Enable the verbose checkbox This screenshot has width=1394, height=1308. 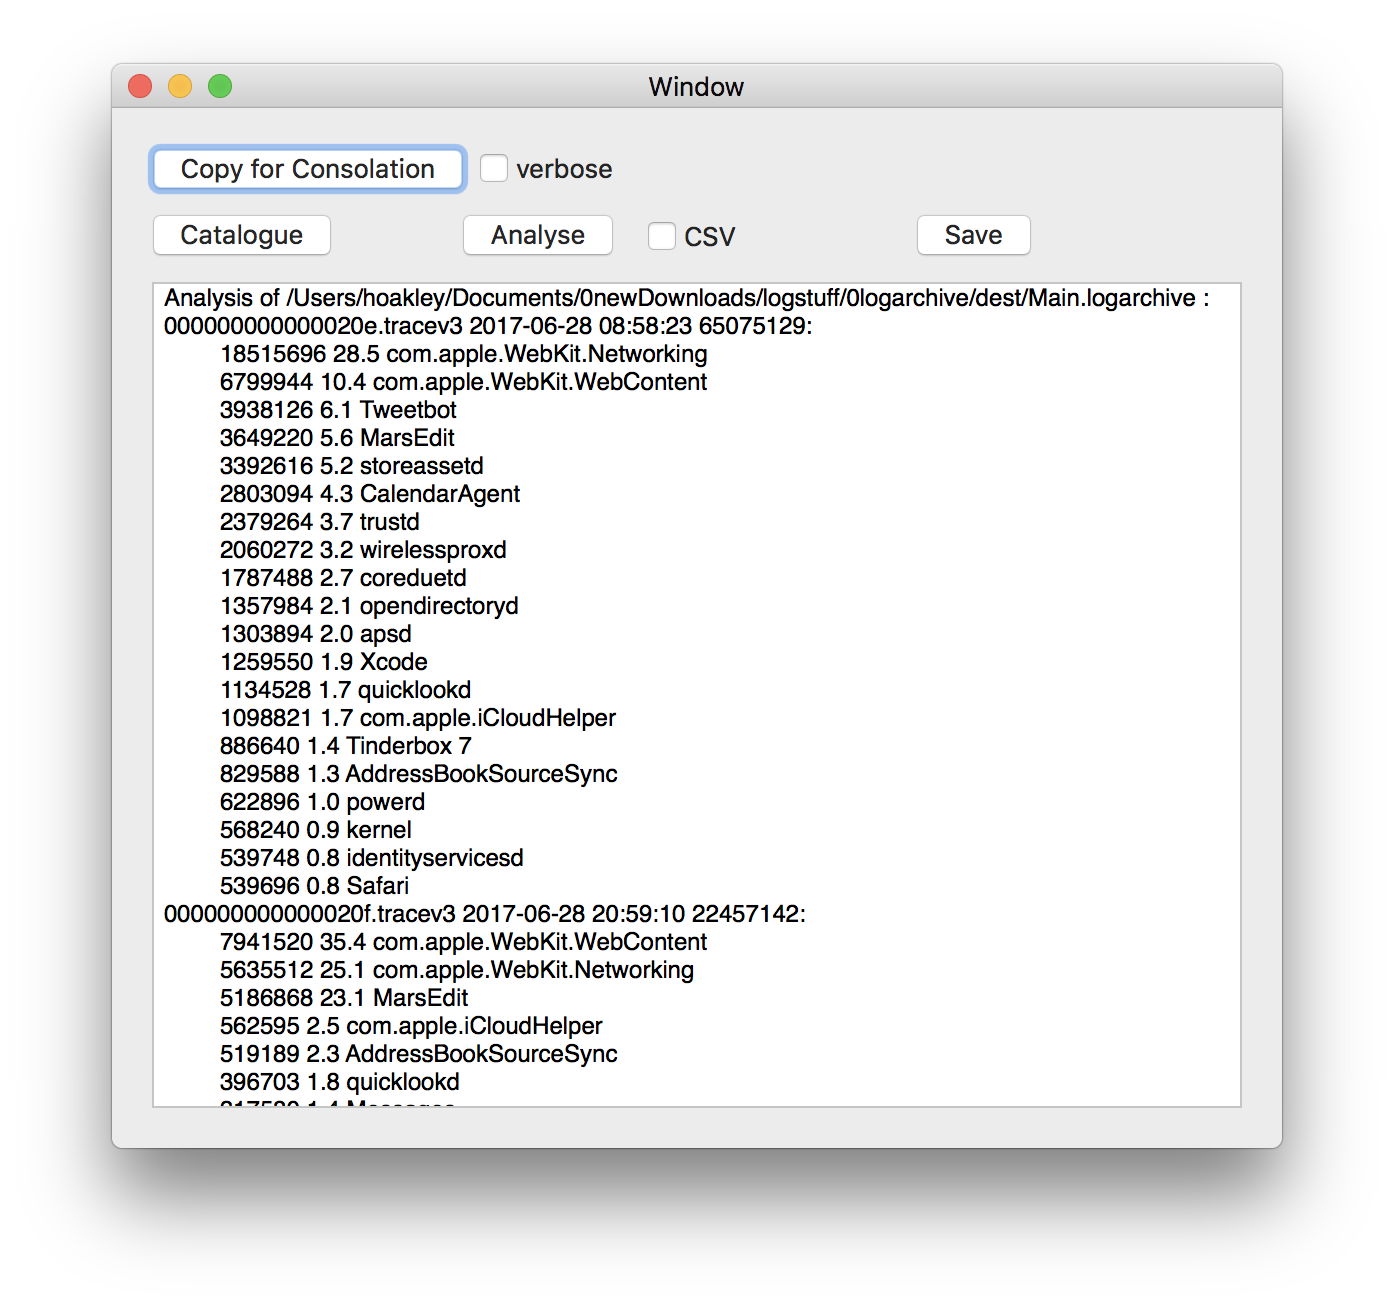pyautogui.click(x=494, y=168)
